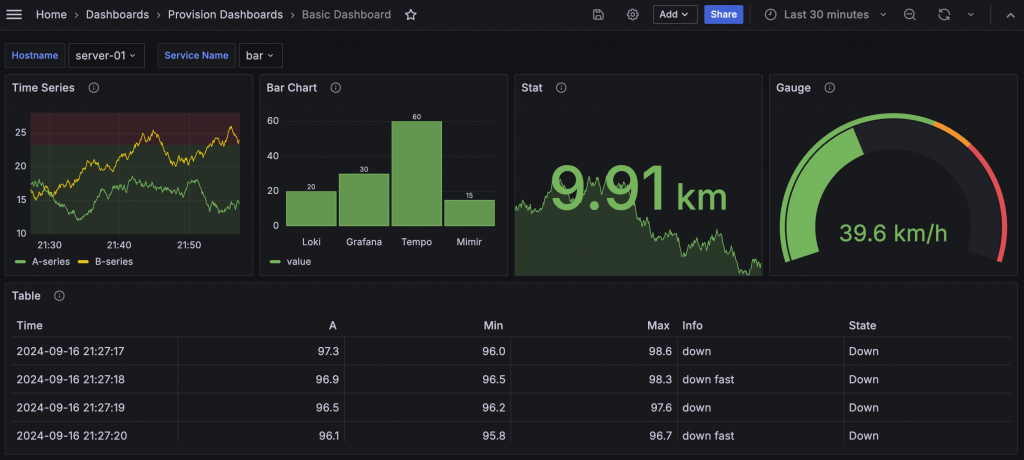Click the Mimir bar in chart
Image resolution: width=1024 pixels, height=460 pixels.
[x=470, y=213]
